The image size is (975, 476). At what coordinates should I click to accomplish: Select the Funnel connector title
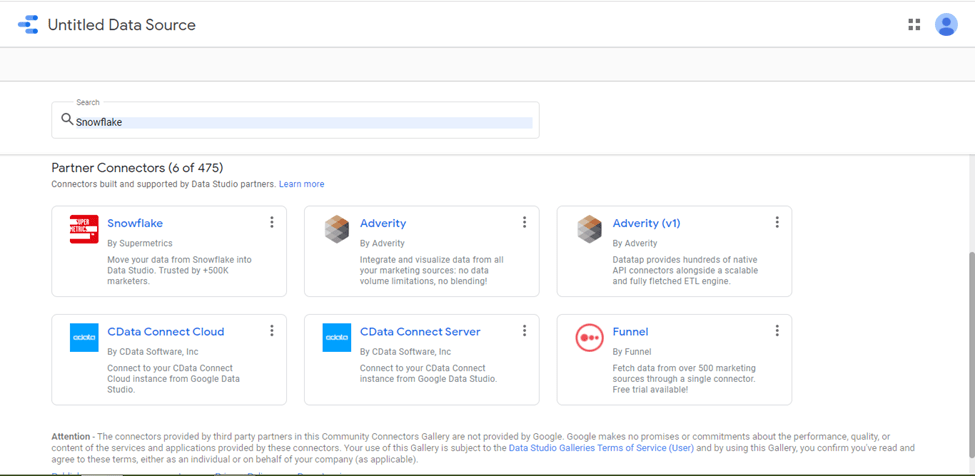tap(631, 332)
